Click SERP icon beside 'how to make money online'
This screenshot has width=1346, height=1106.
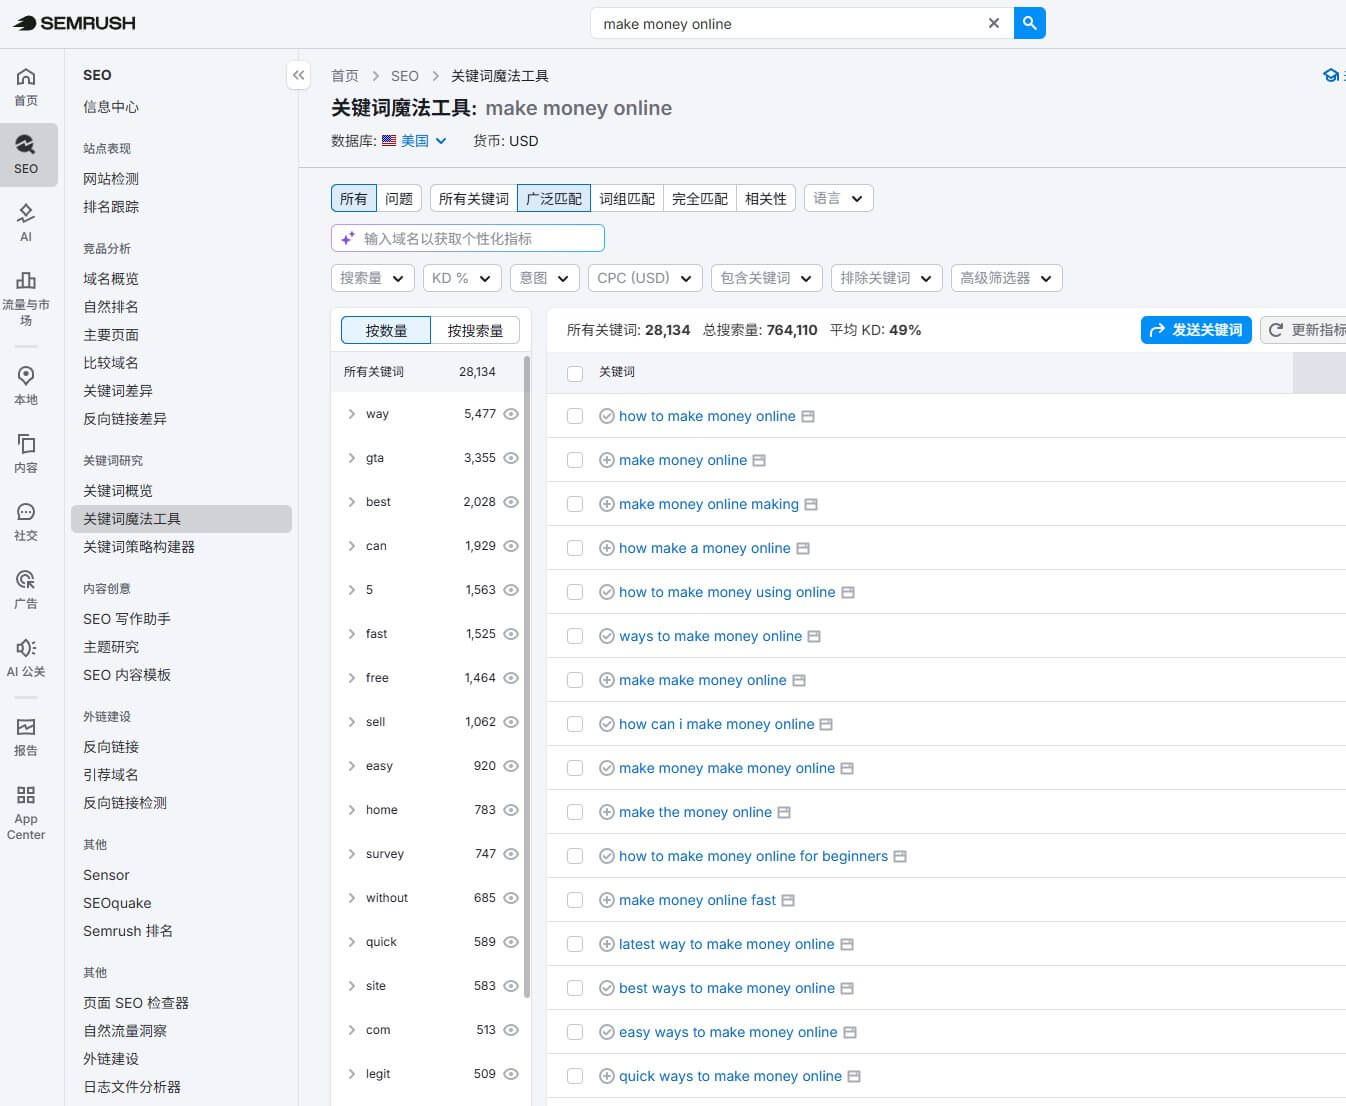pos(808,416)
